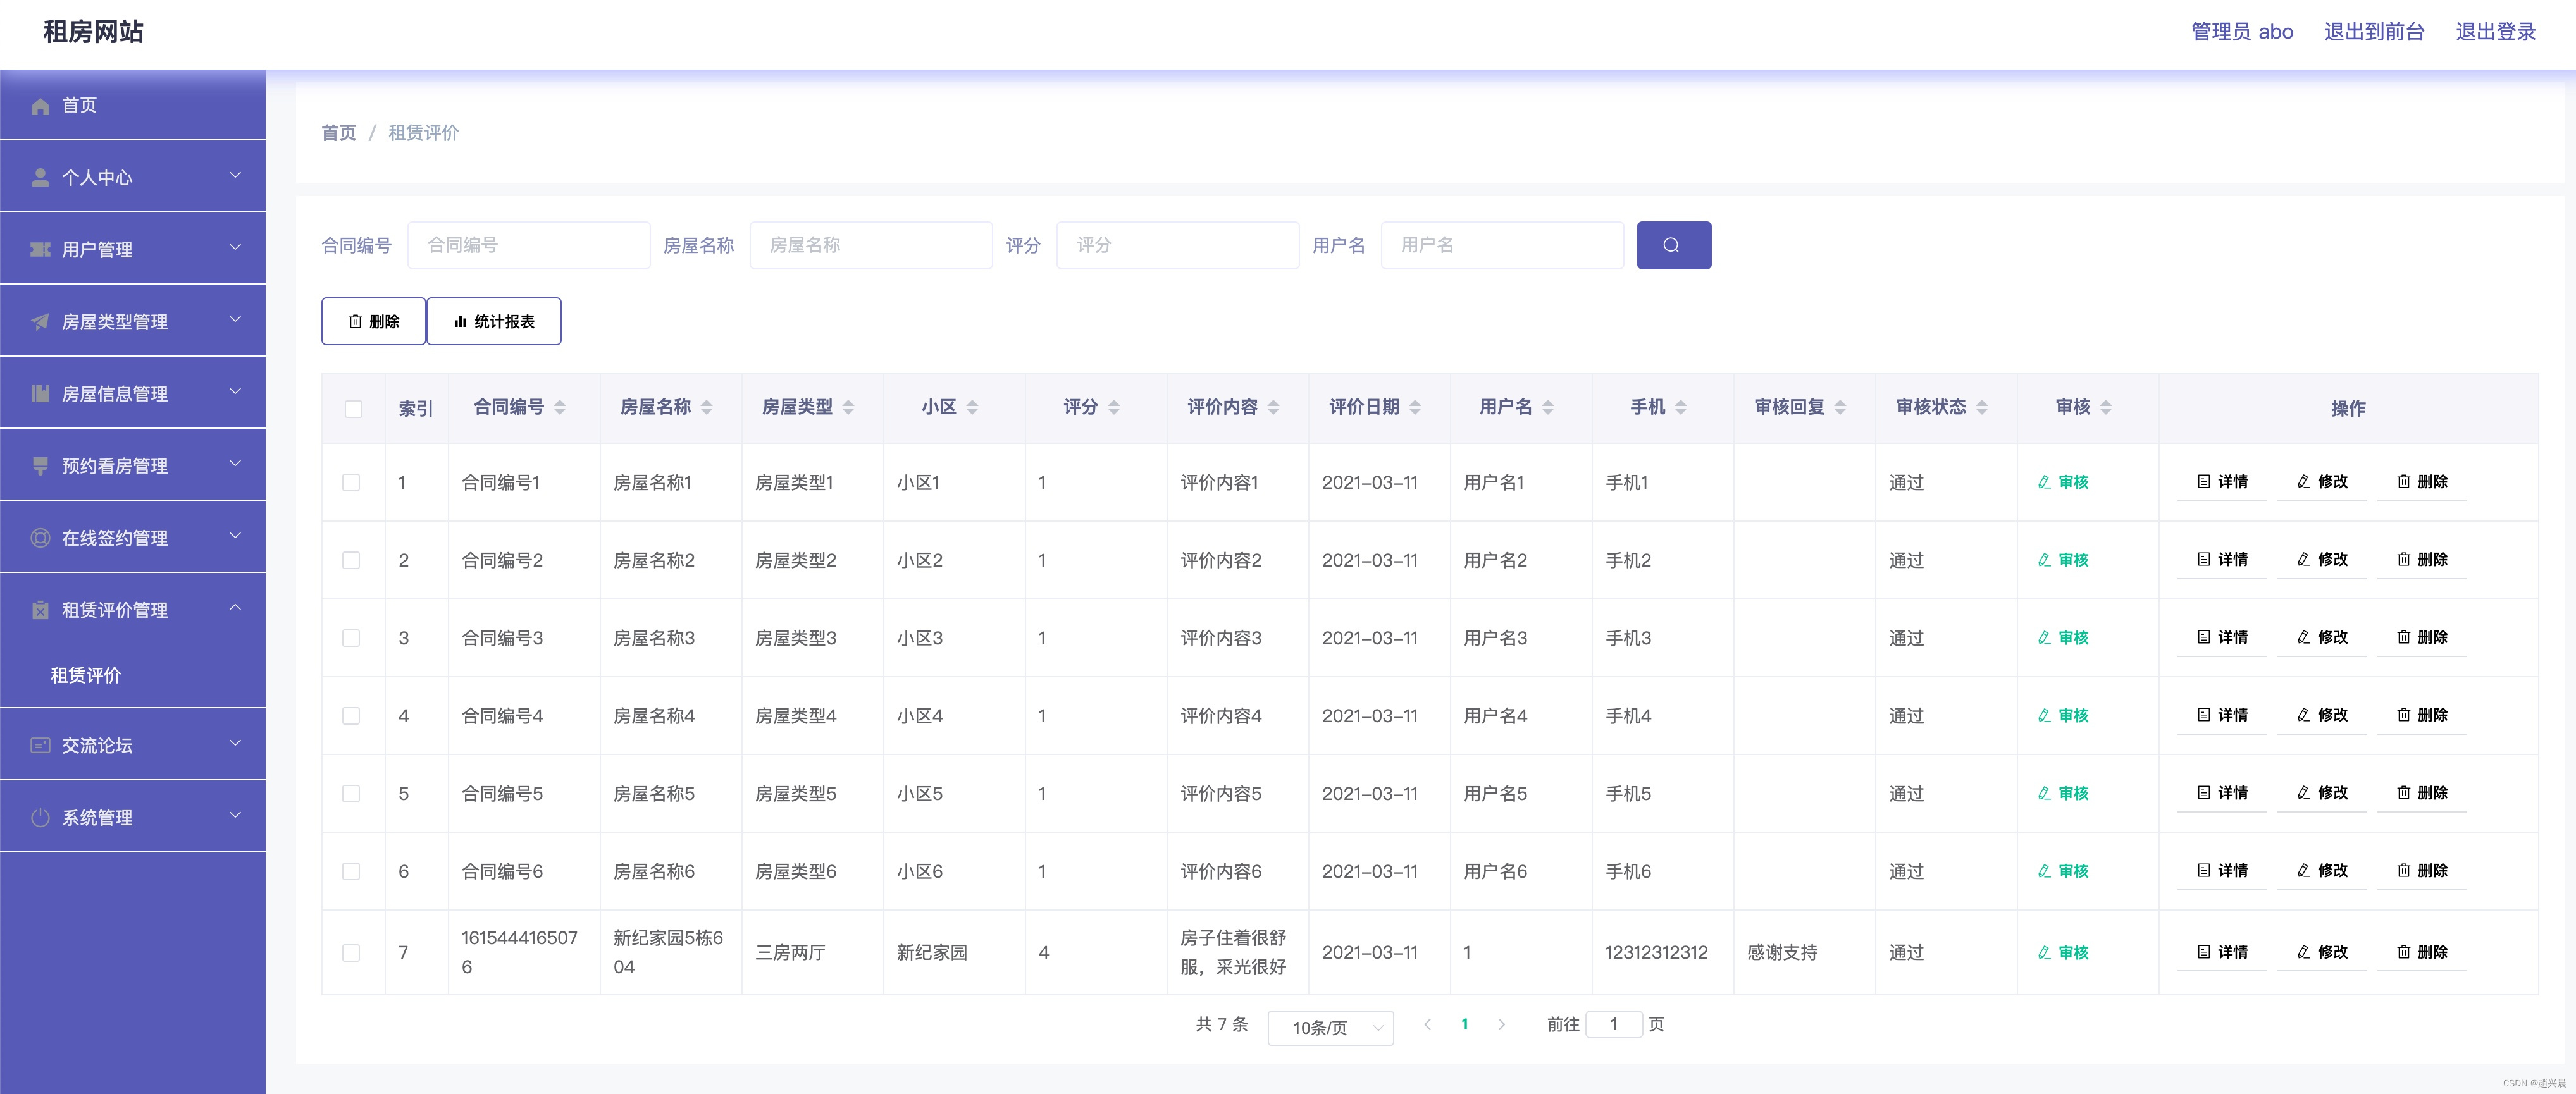Screen dimensions: 2576x1094
Task: Click the icon beside 在线签约管理
Action: tap(40, 537)
